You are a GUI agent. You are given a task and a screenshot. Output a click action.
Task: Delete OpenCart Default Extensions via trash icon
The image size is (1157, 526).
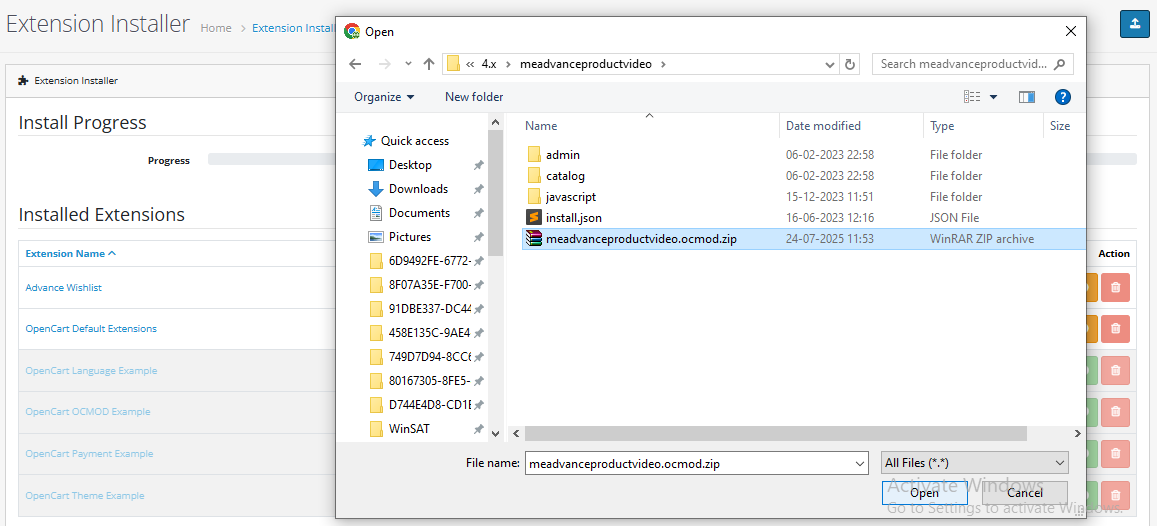[x=1115, y=329]
